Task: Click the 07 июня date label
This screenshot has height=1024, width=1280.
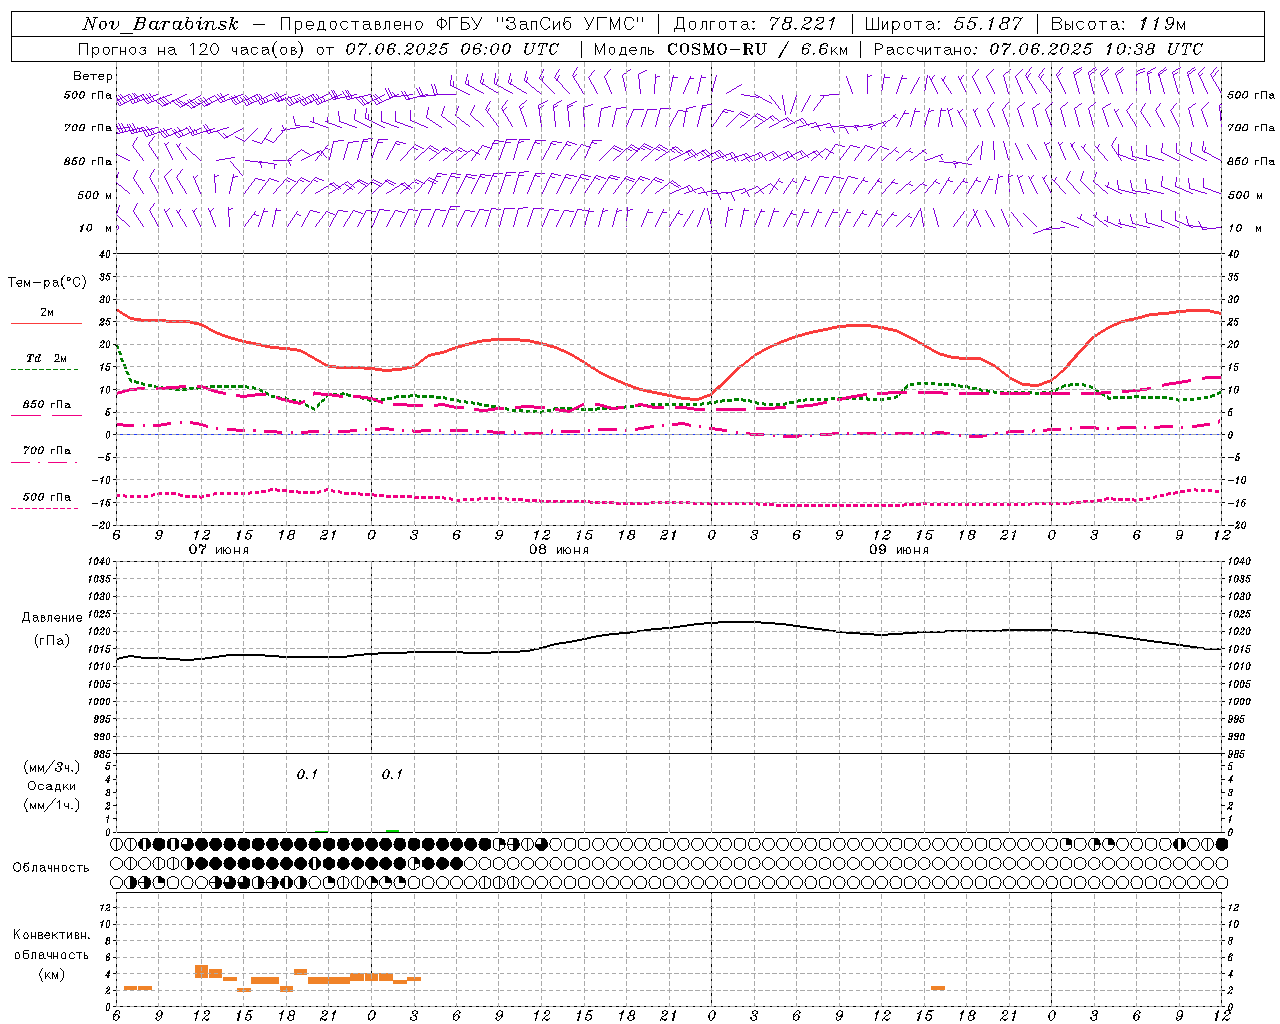Action: (x=218, y=550)
